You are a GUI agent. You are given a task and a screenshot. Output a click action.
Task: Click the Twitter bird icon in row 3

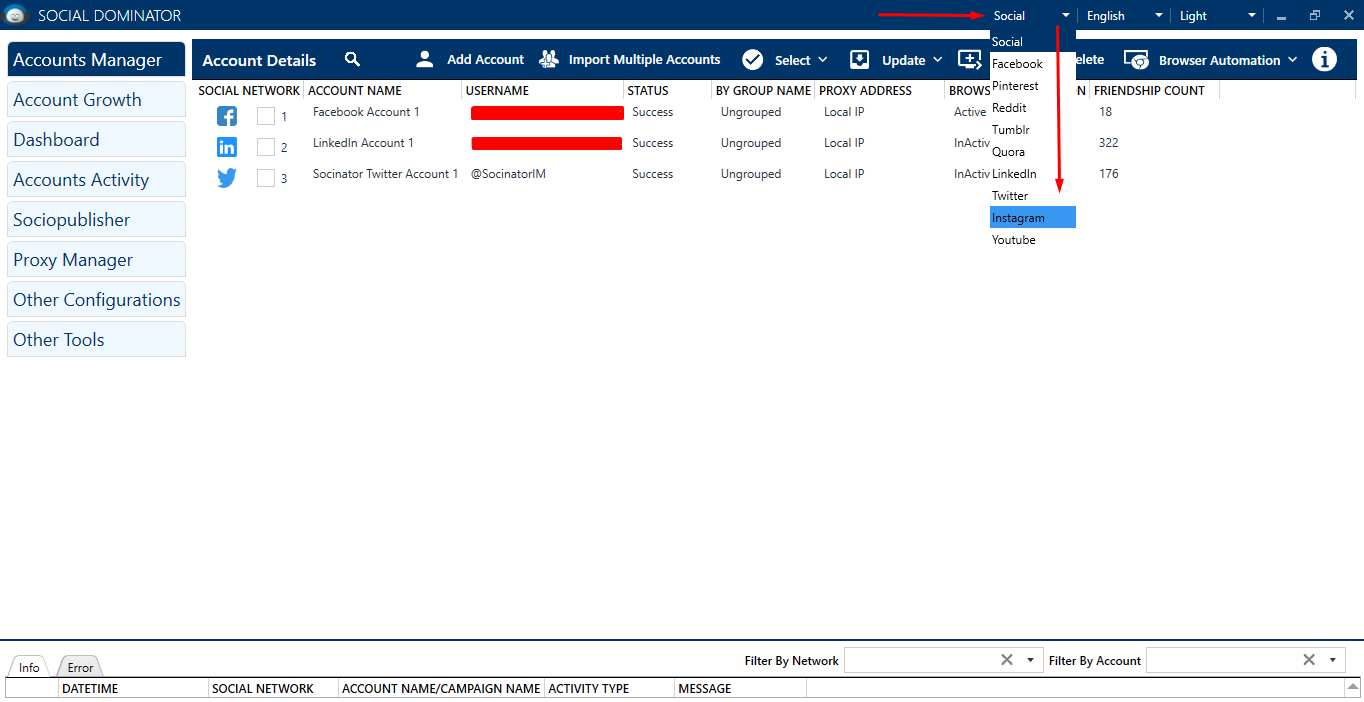(227, 178)
